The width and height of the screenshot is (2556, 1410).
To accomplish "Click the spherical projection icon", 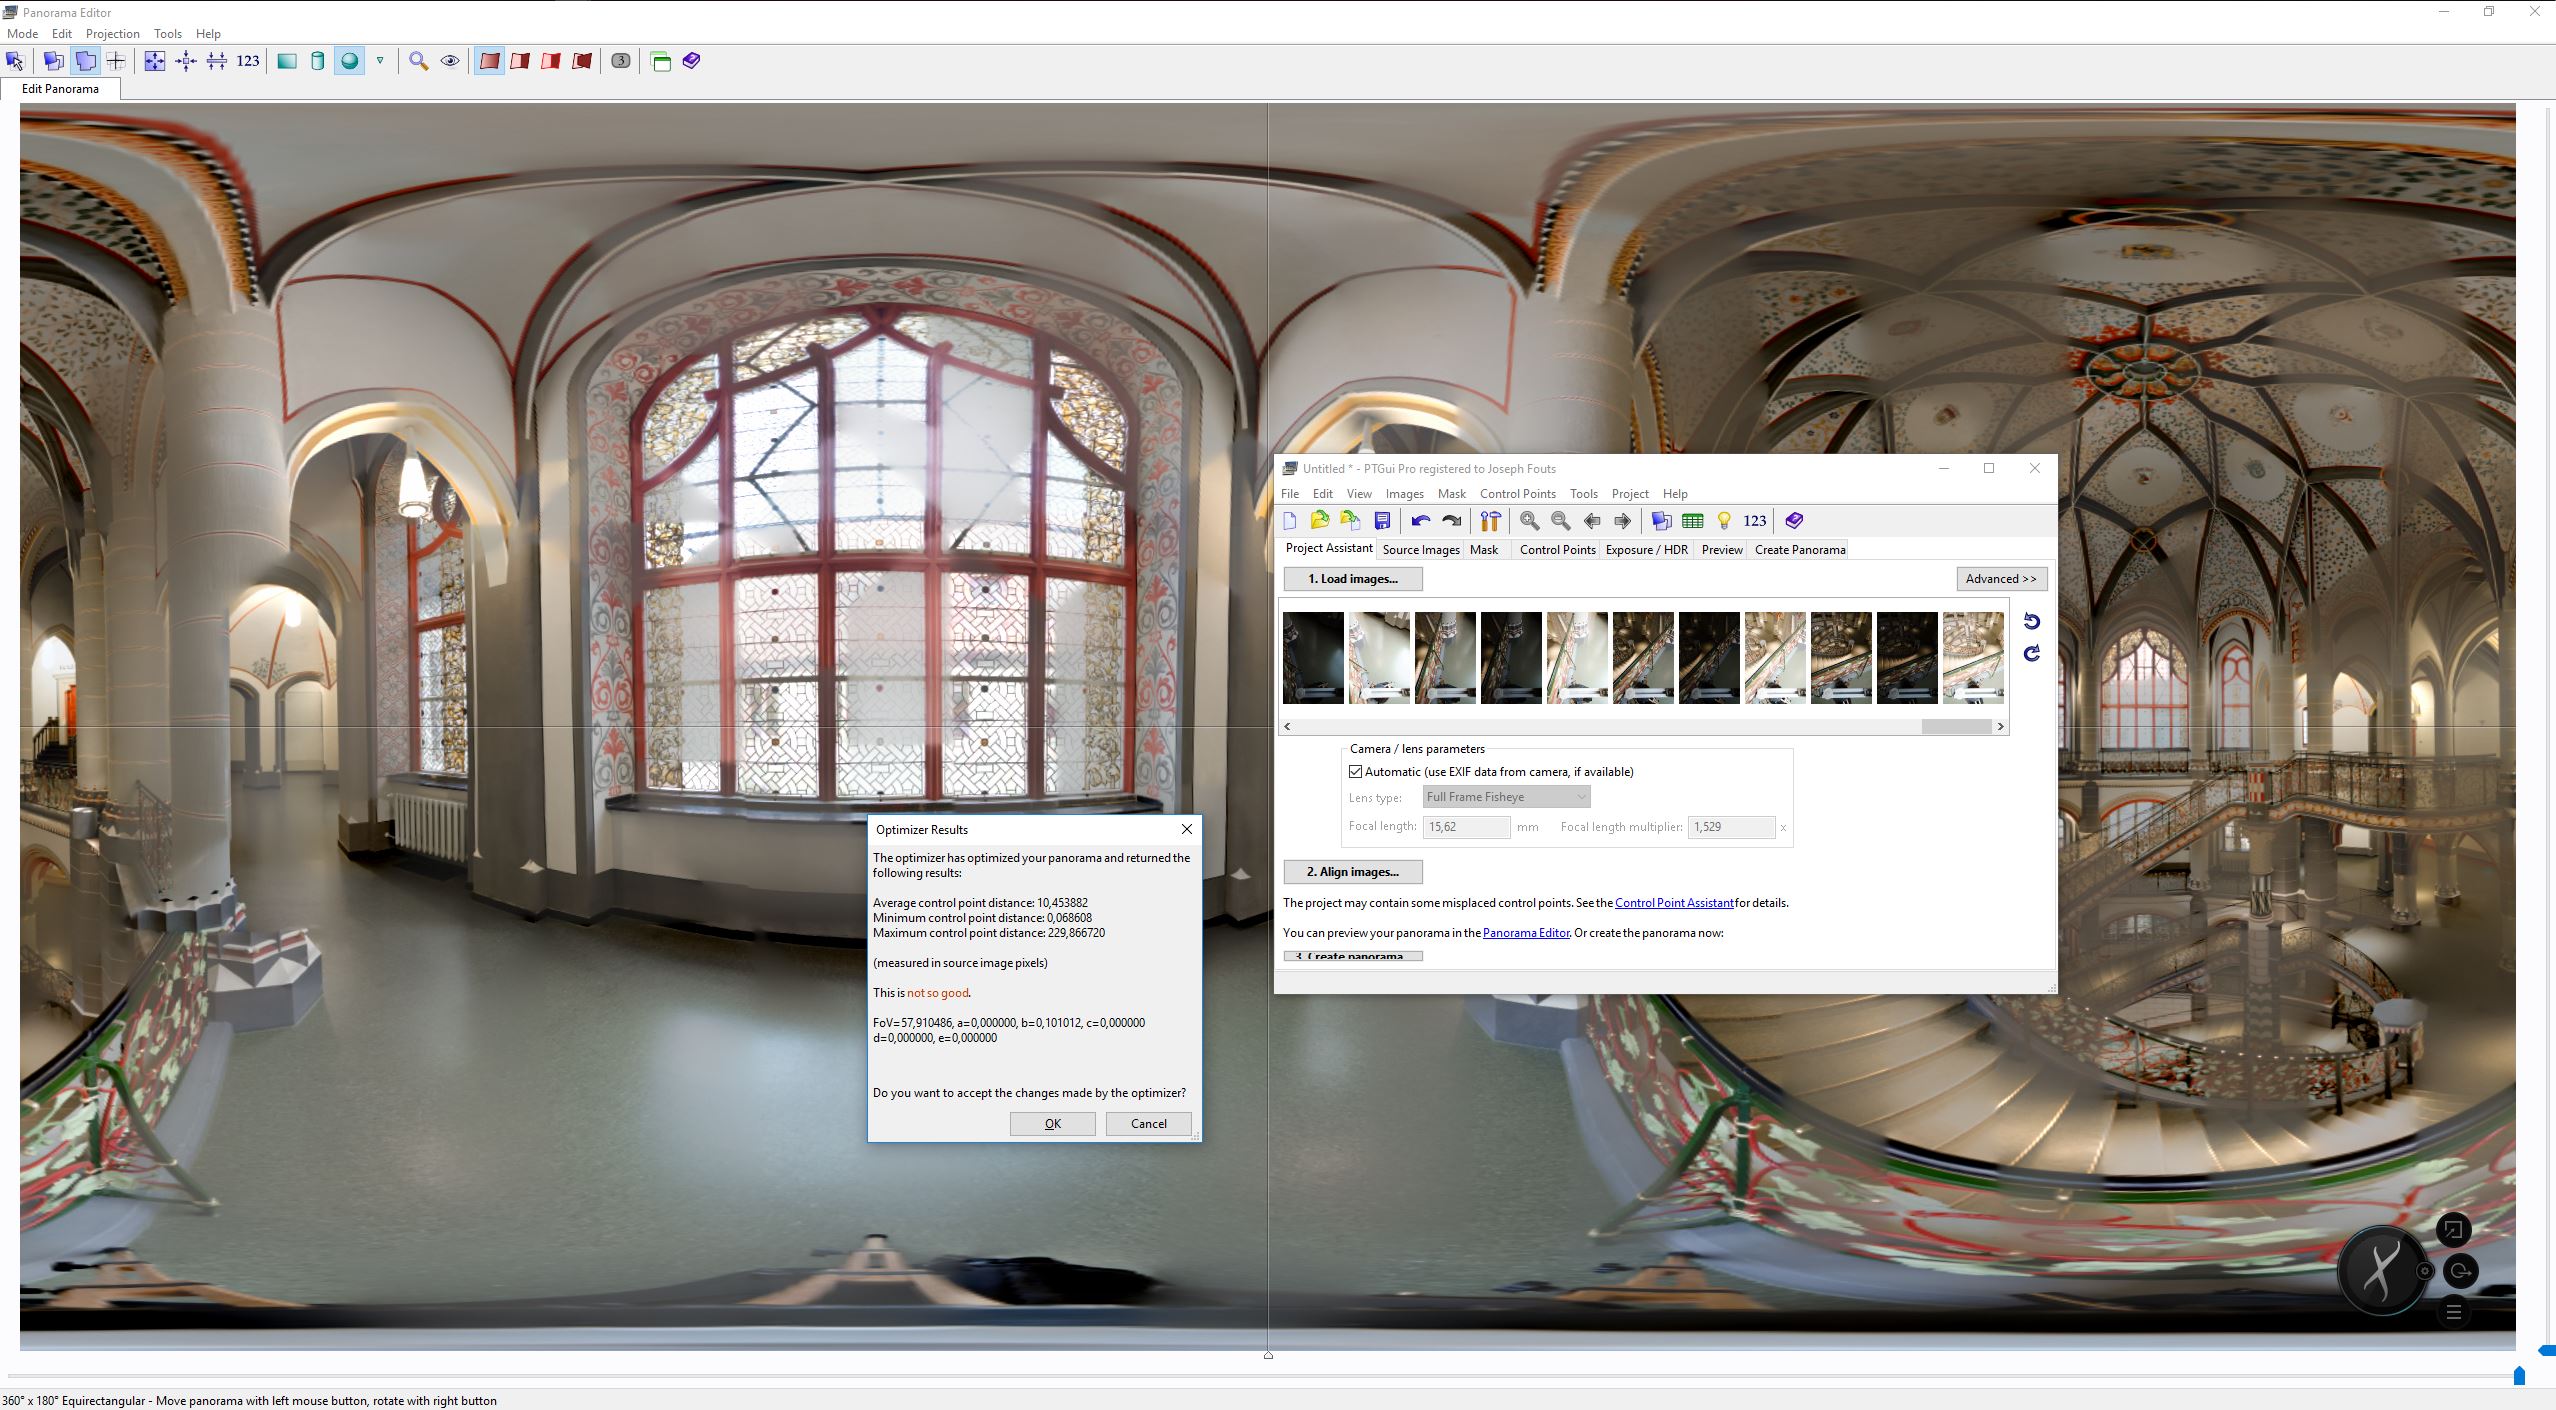I will (349, 61).
